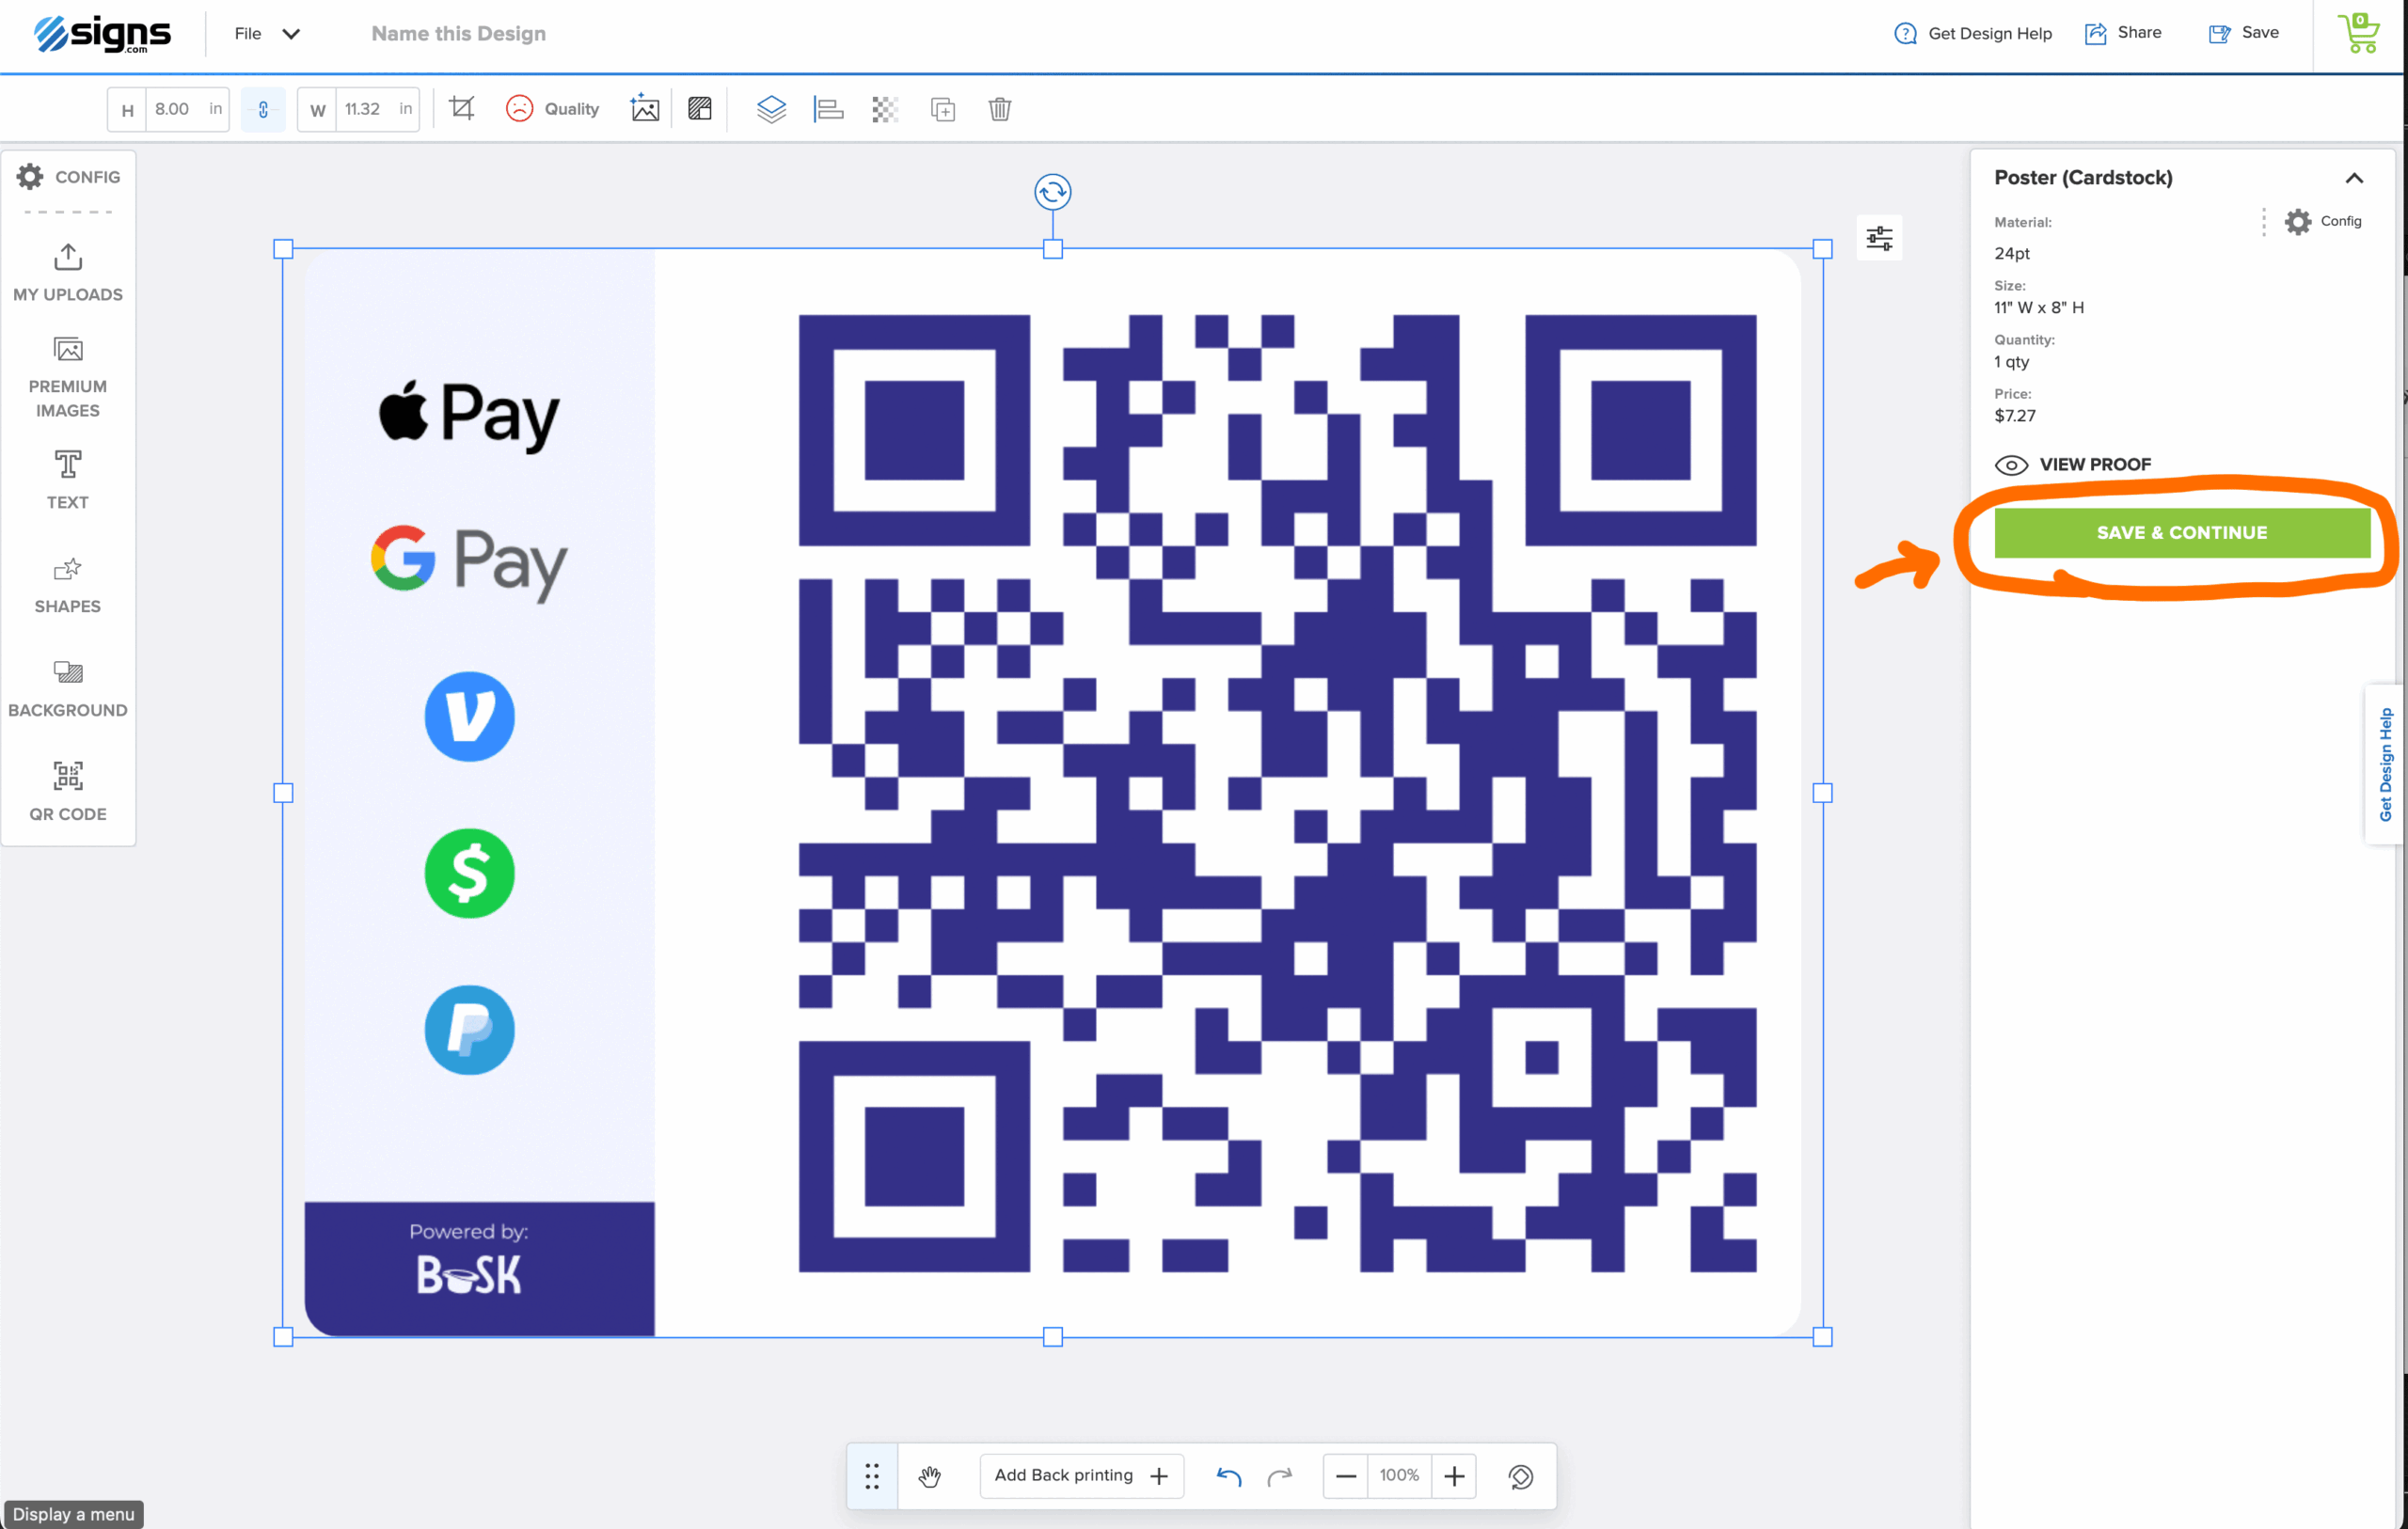Open the Background sidebar panel

(68, 688)
